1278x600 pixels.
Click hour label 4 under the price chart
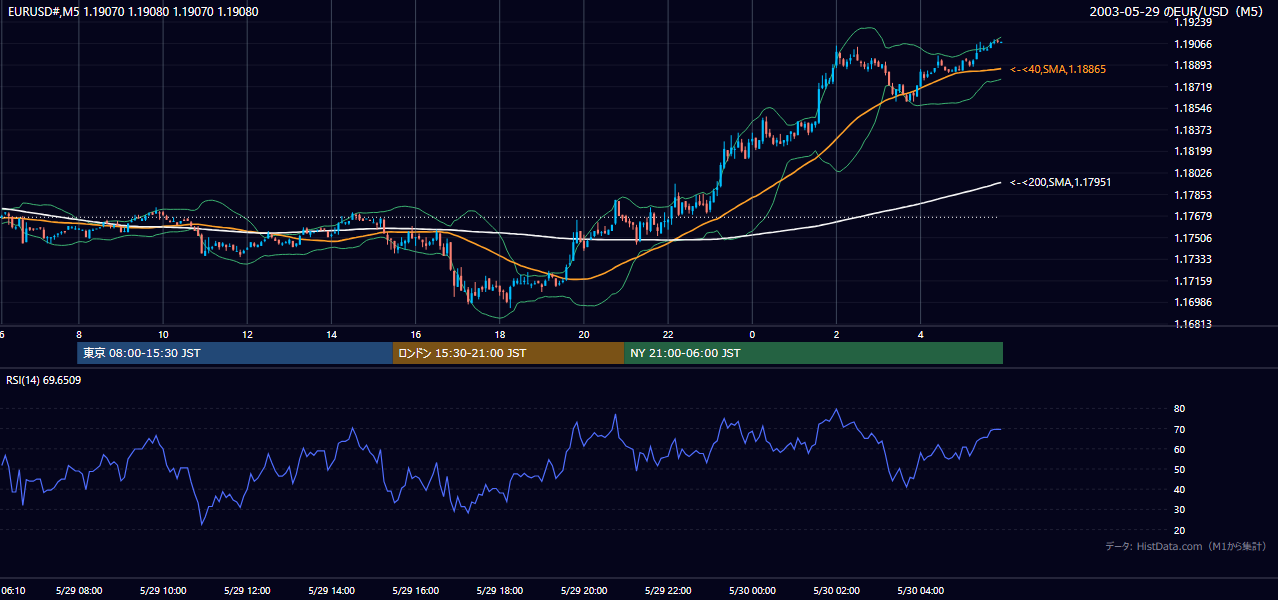tap(921, 335)
